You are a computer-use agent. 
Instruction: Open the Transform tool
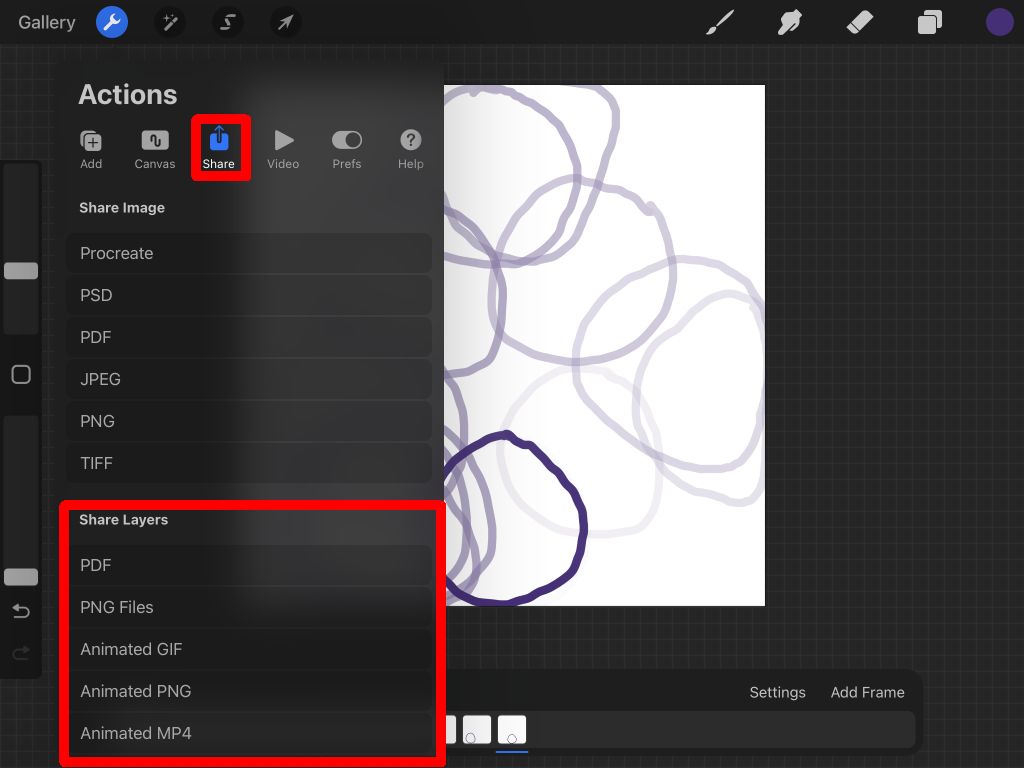285,22
